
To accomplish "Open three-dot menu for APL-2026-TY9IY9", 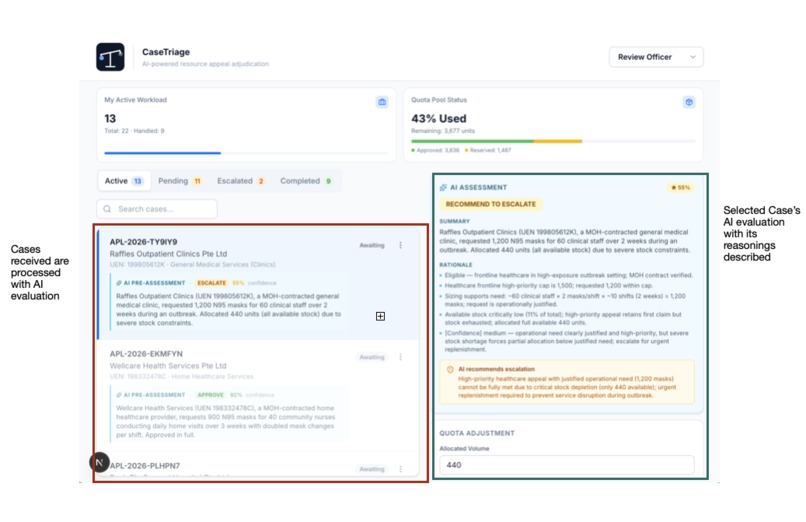I will pos(400,245).
